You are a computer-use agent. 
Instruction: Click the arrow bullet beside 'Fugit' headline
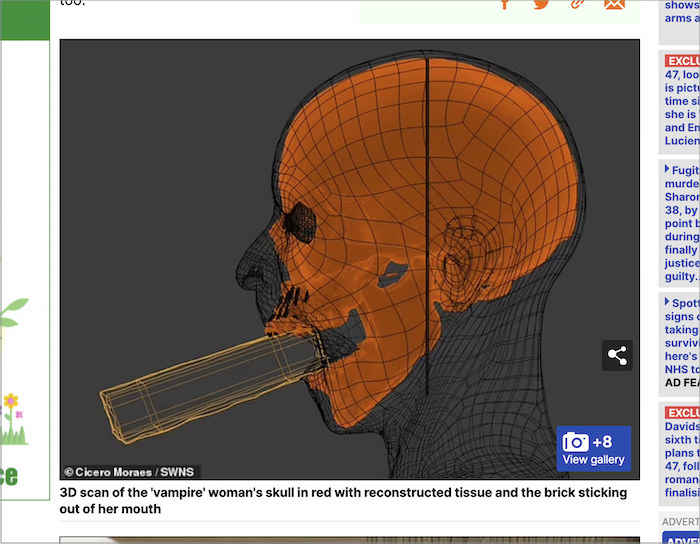coord(667,169)
